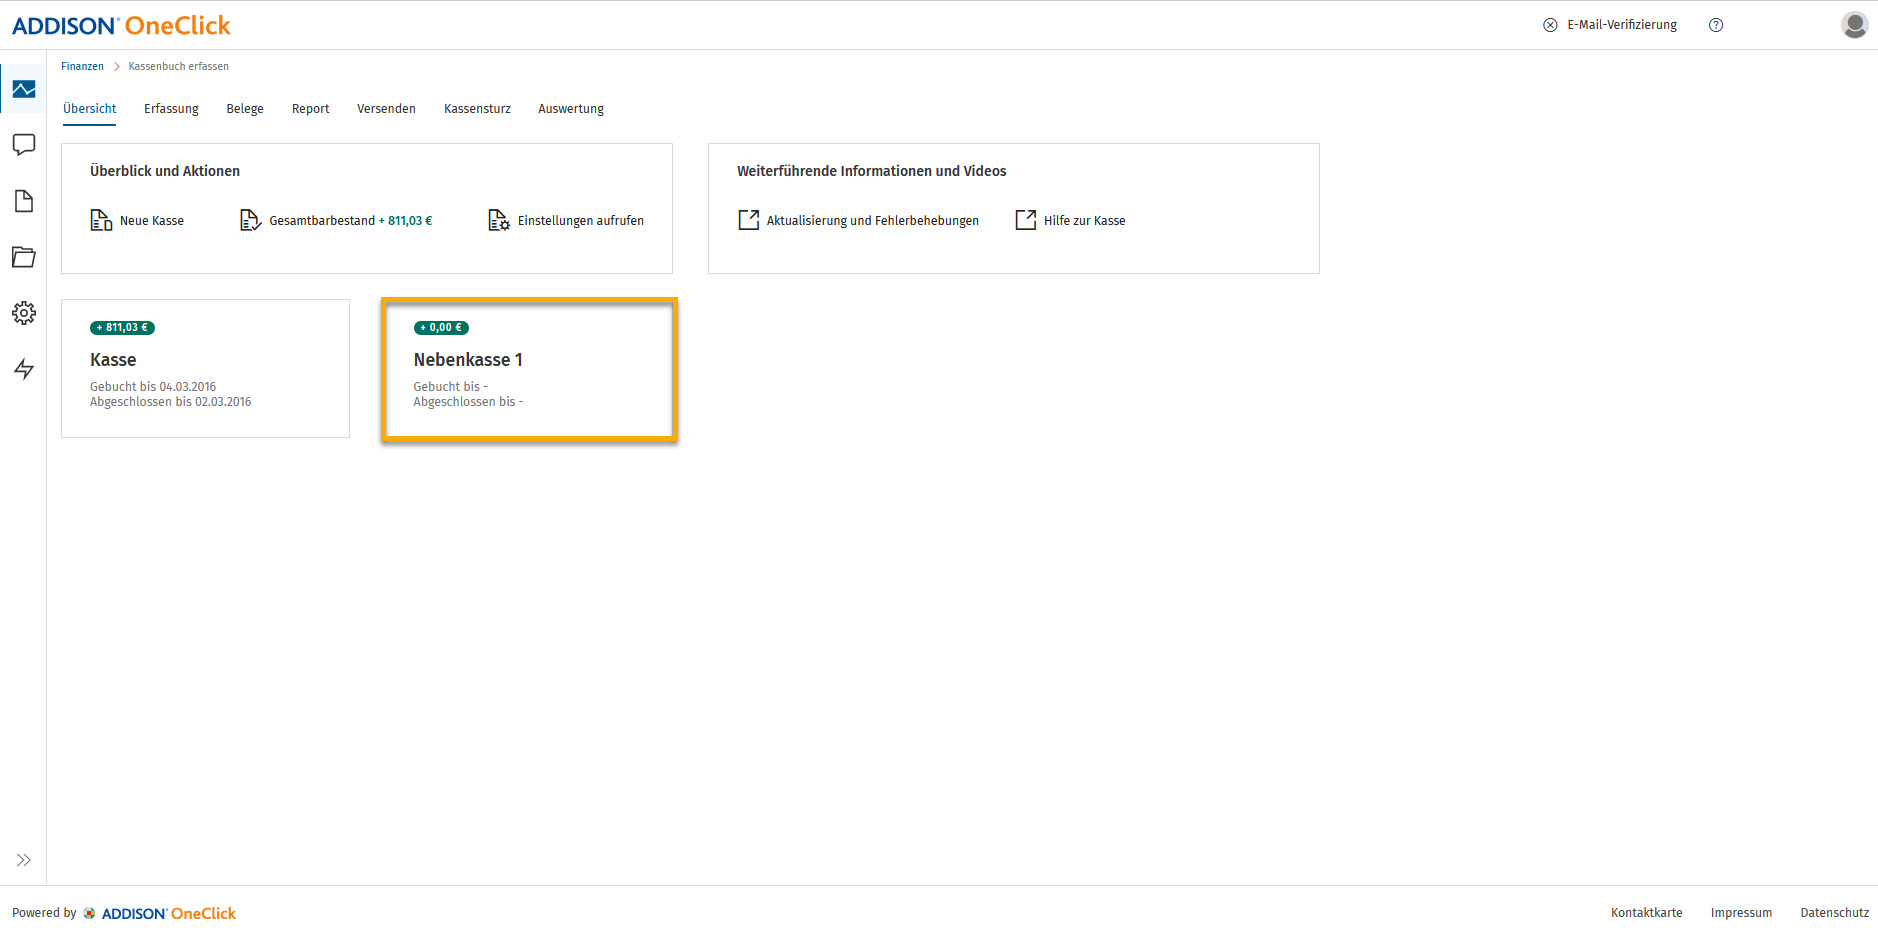The image size is (1878, 940).
Task: Open the Kasse cash register card
Action: tap(206, 368)
